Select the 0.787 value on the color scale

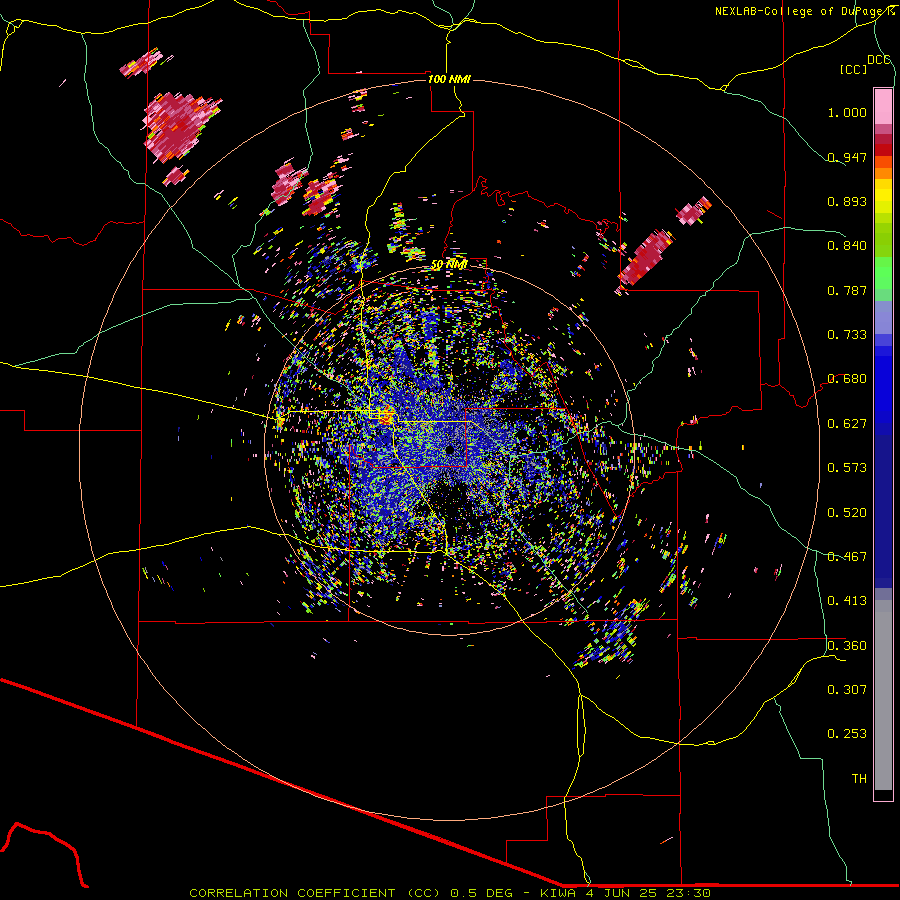[x=847, y=290]
